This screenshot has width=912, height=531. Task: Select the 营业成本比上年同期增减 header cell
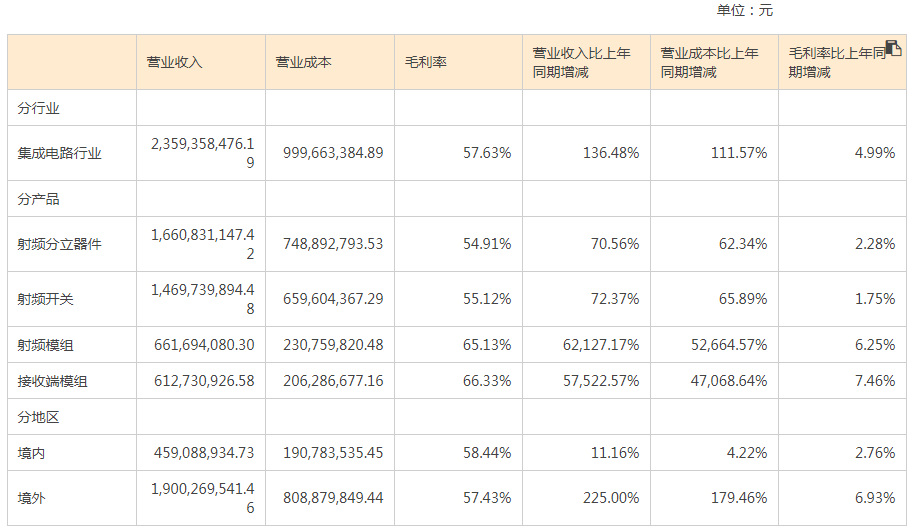[x=709, y=62]
